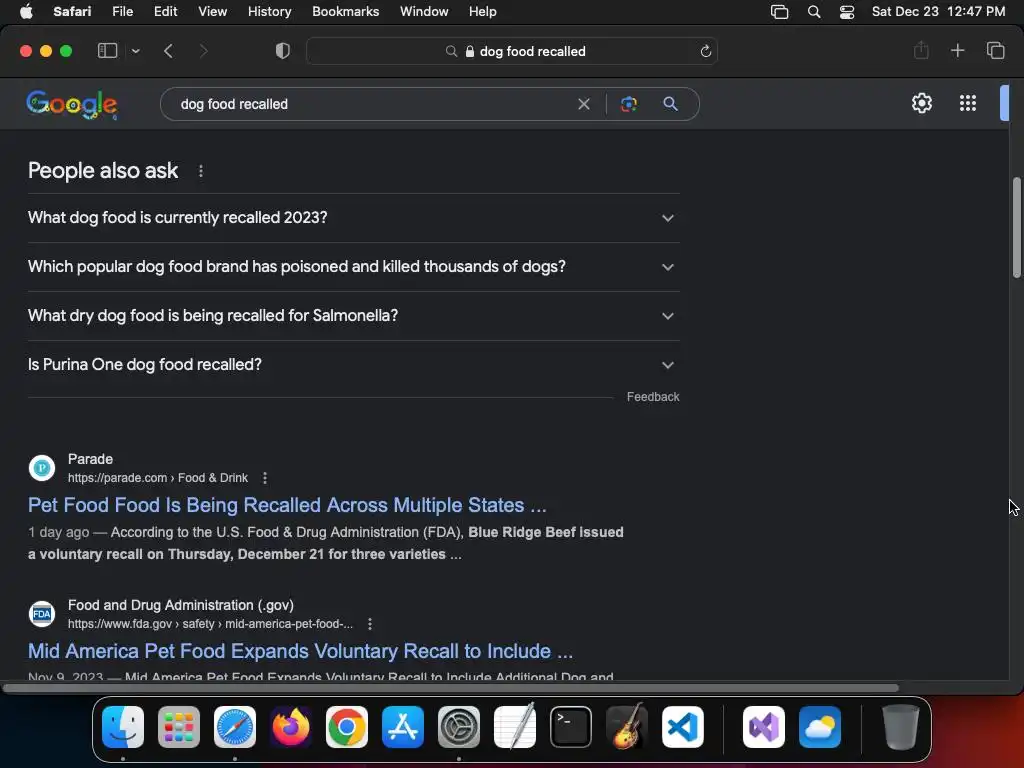Image resolution: width=1024 pixels, height=768 pixels.
Task: Launch Firefox from the Dock
Action: point(291,727)
